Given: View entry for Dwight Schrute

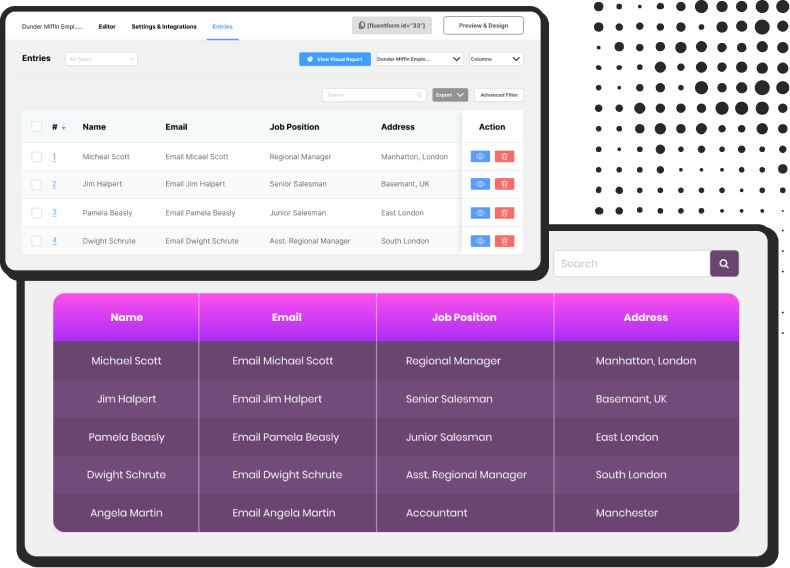Looking at the screenshot, I should pyautogui.click(x=480, y=241).
